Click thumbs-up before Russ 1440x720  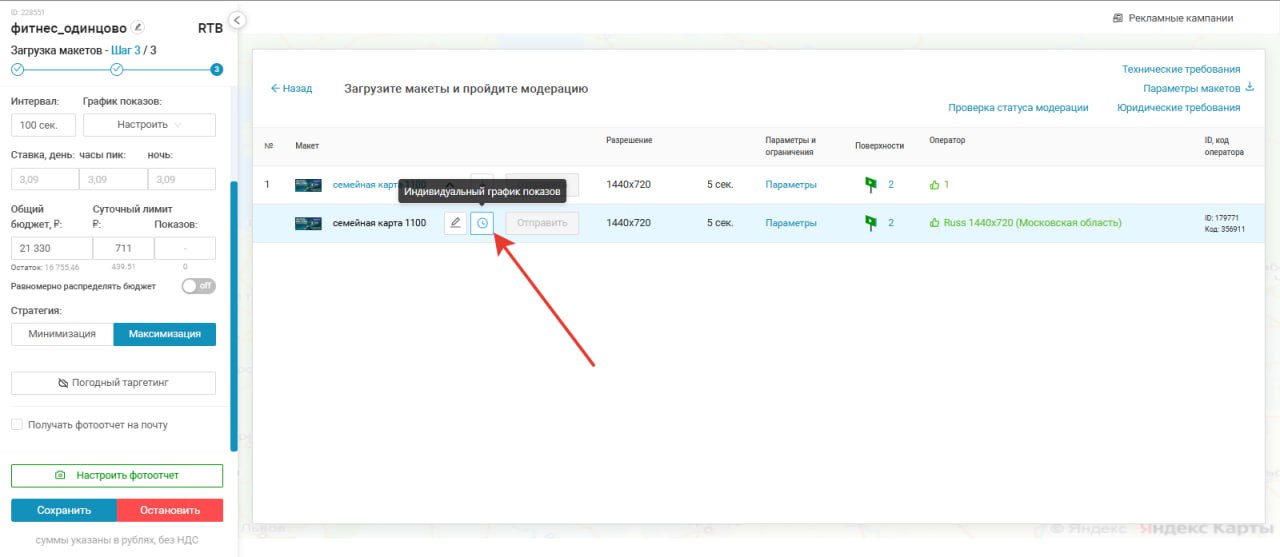935,223
